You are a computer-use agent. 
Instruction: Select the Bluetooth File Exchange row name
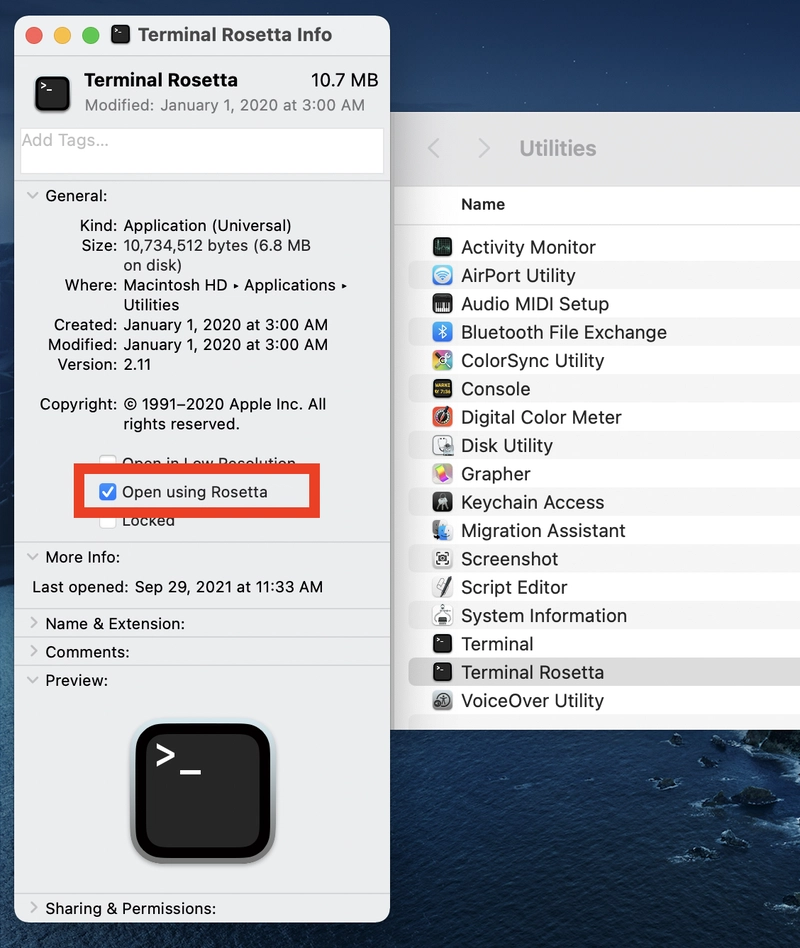(x=564, y=332)
